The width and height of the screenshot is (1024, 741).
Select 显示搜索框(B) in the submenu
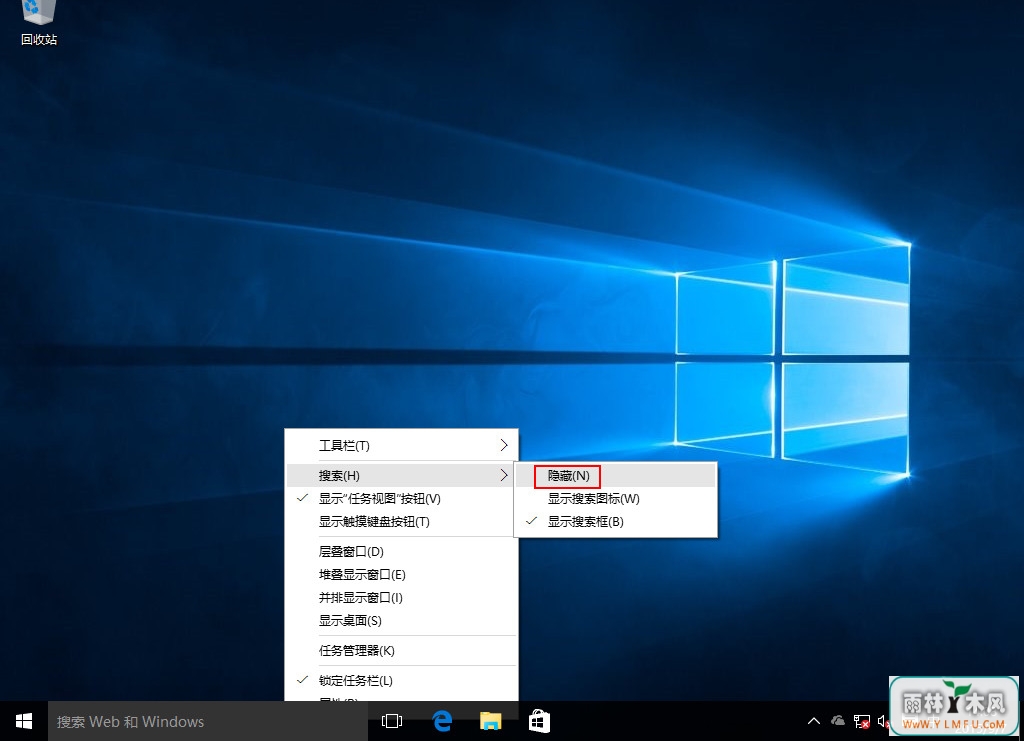tap(616, 522)
